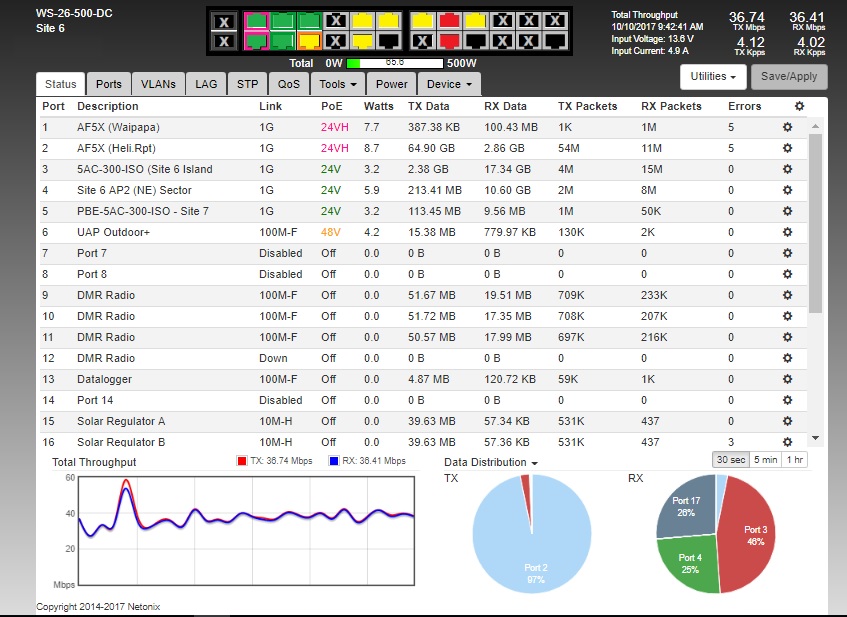Open the Tools dropdown tab

click(338, 85)
